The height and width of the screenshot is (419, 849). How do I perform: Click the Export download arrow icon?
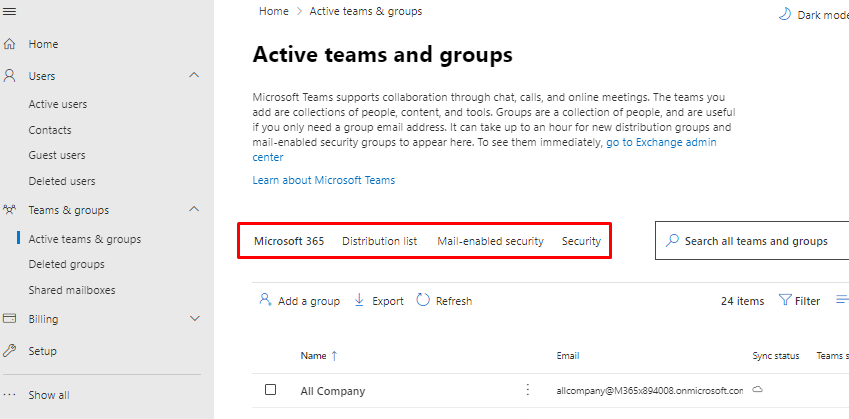click(360, 300)
